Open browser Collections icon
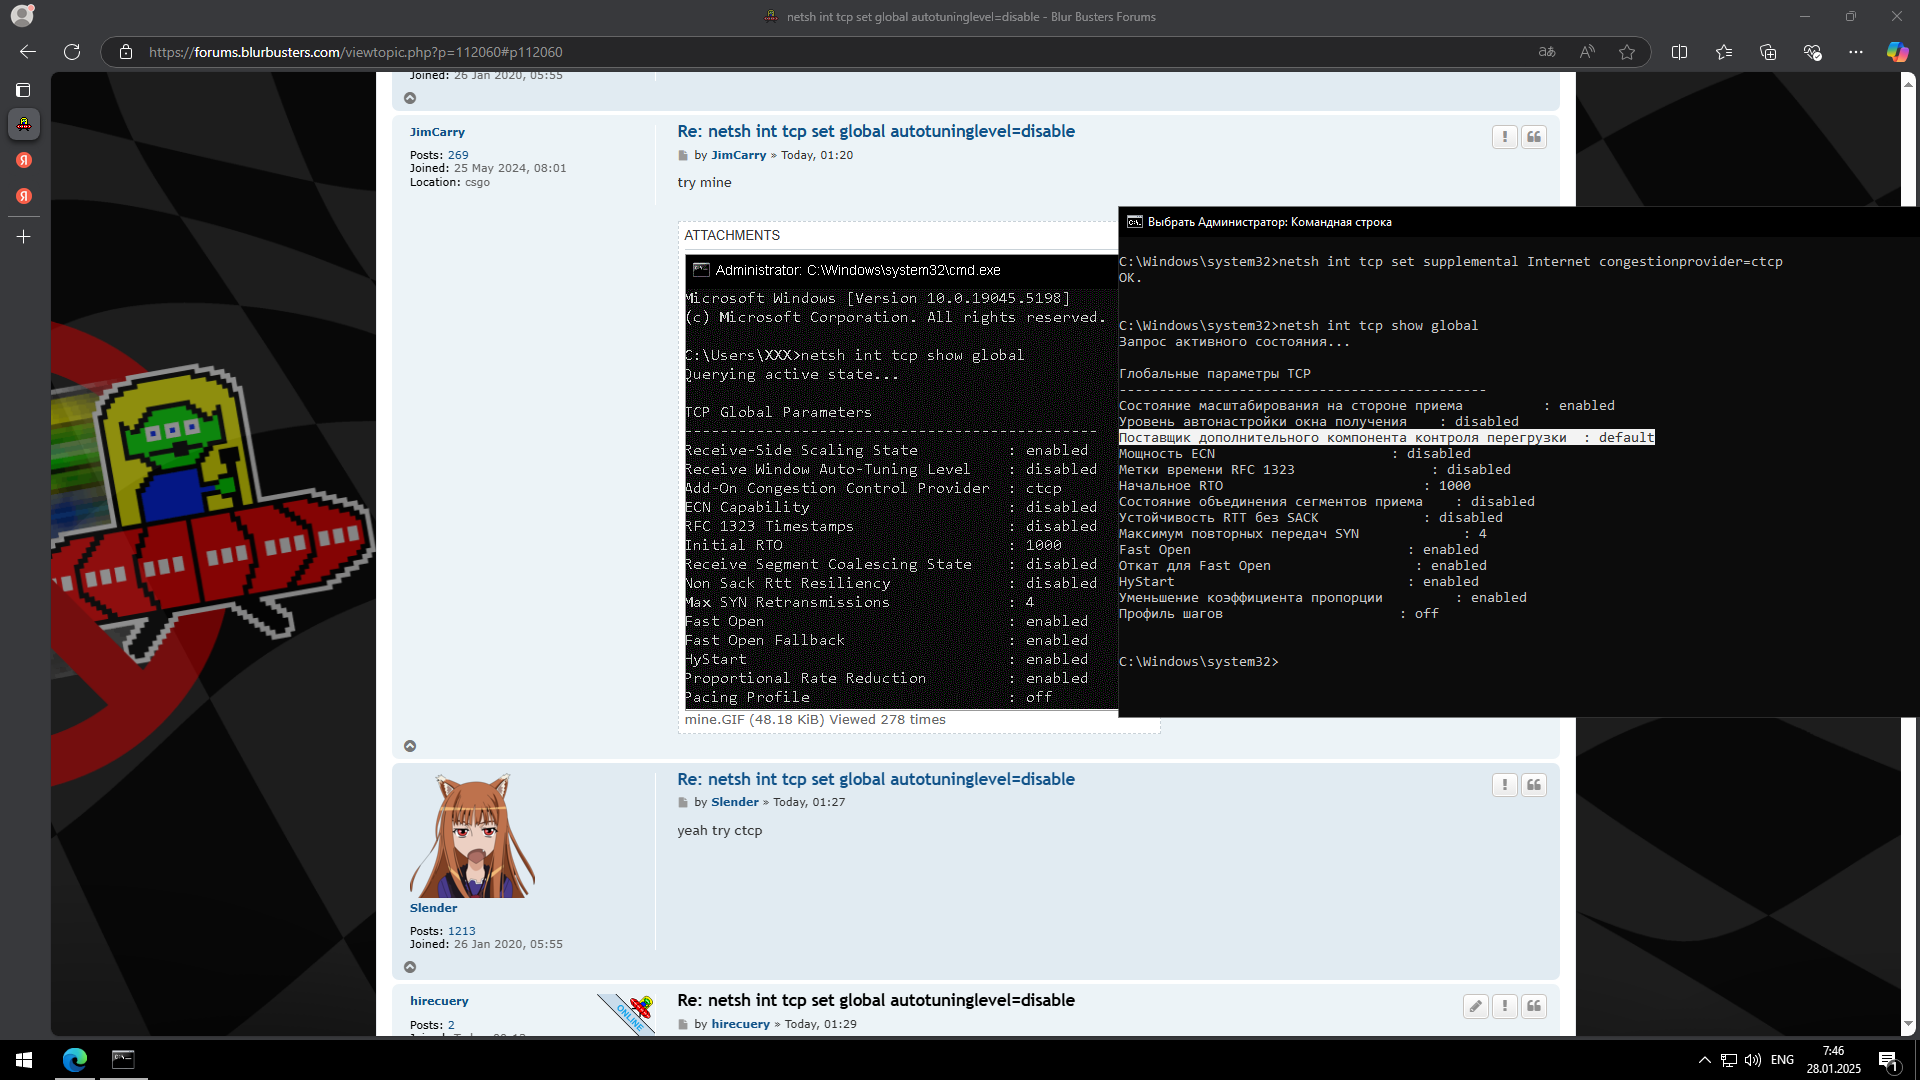Viewport: 1920px width, 1080px height. click(1768, 52)
